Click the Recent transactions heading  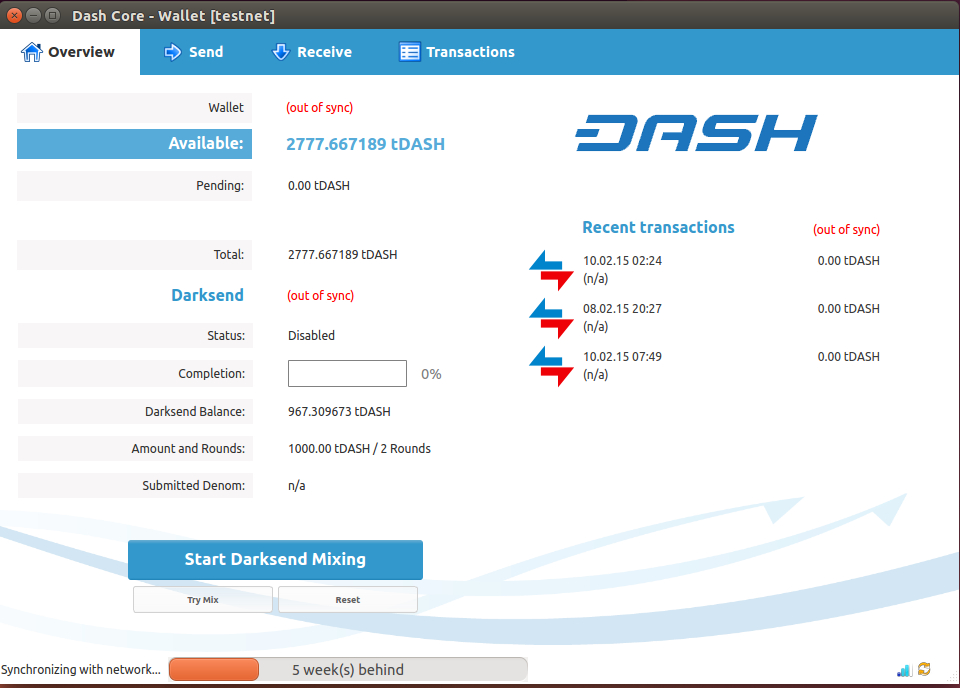point(658,227)
